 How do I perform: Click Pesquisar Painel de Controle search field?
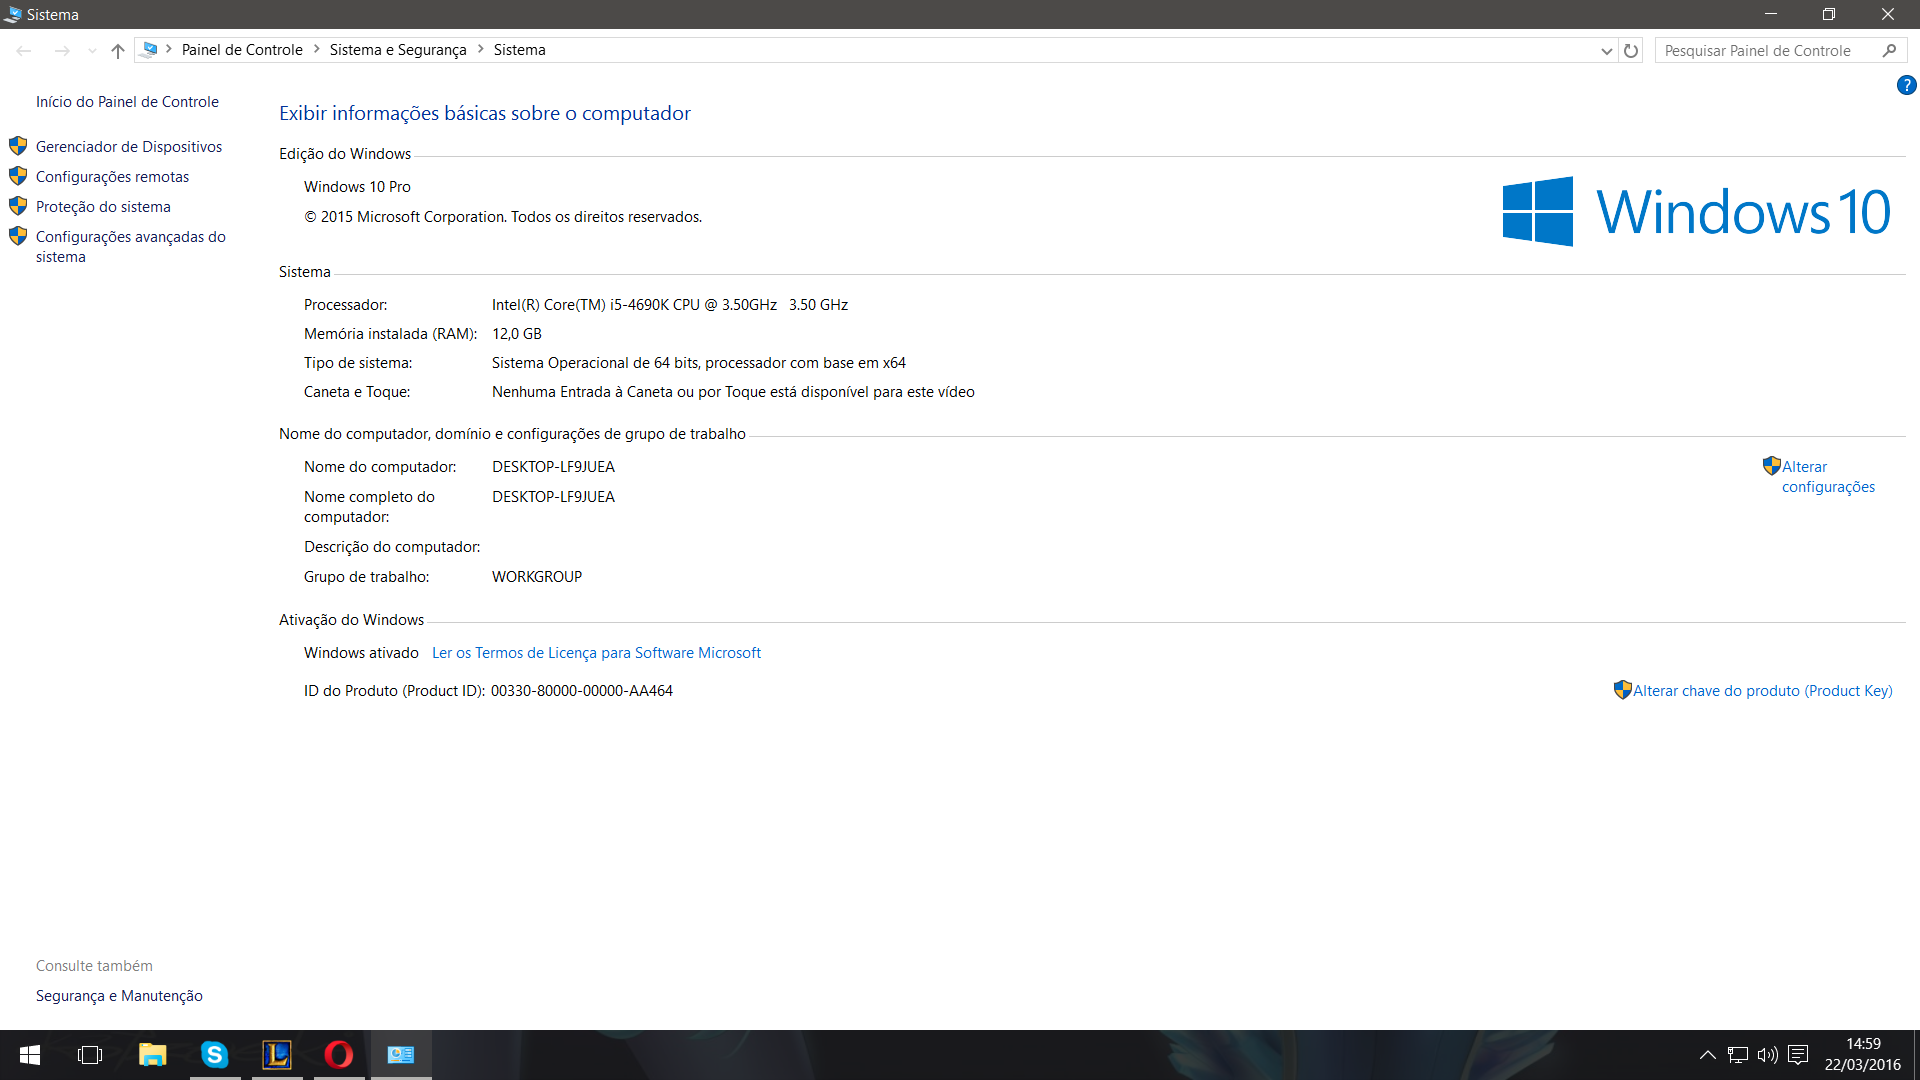pyautogui.click(x=1766, y=50)
